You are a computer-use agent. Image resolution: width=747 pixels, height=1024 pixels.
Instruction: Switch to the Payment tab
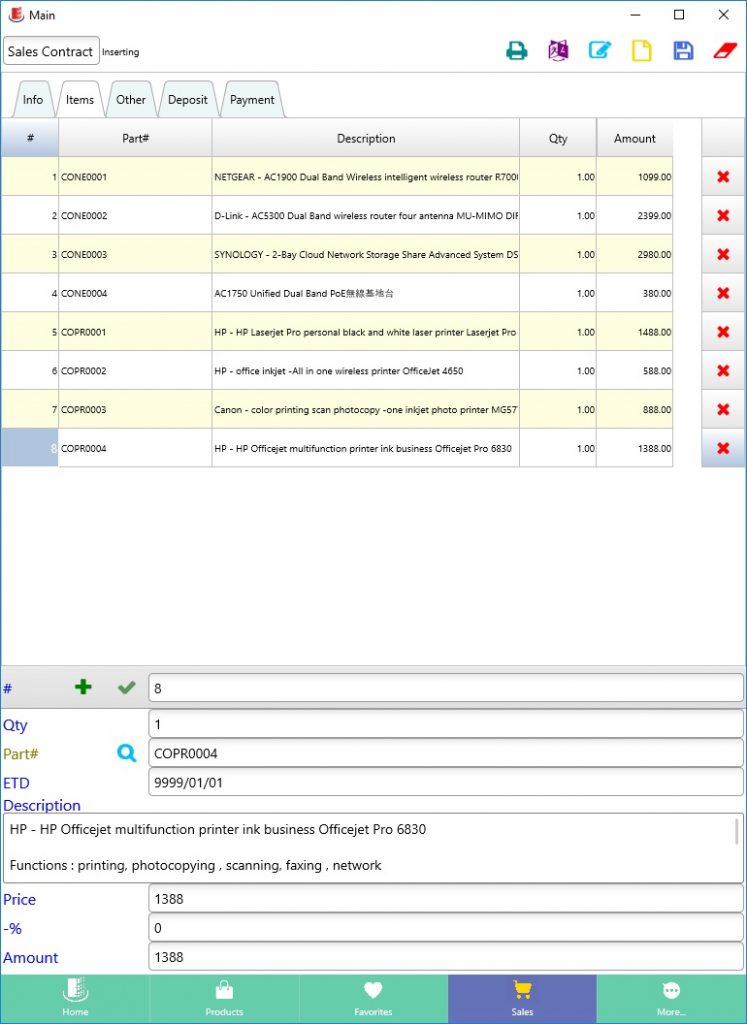252,100
